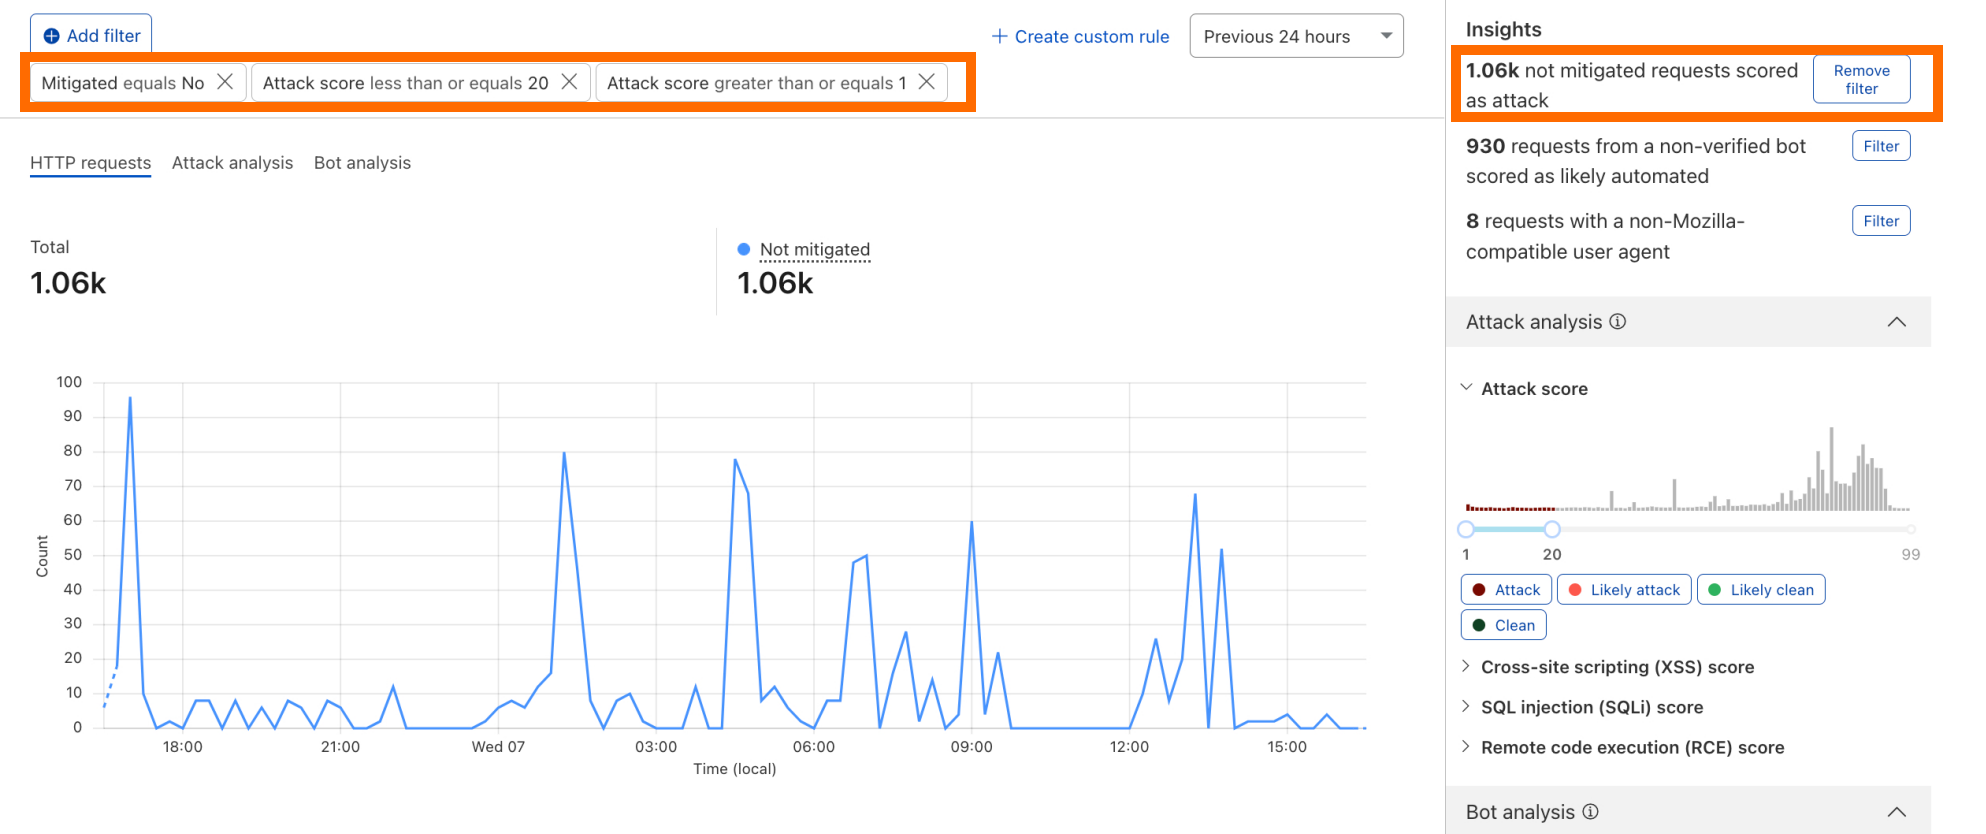
Task: Filter by non-Mozilla-compatible user agent requests
Action: 1880,221
